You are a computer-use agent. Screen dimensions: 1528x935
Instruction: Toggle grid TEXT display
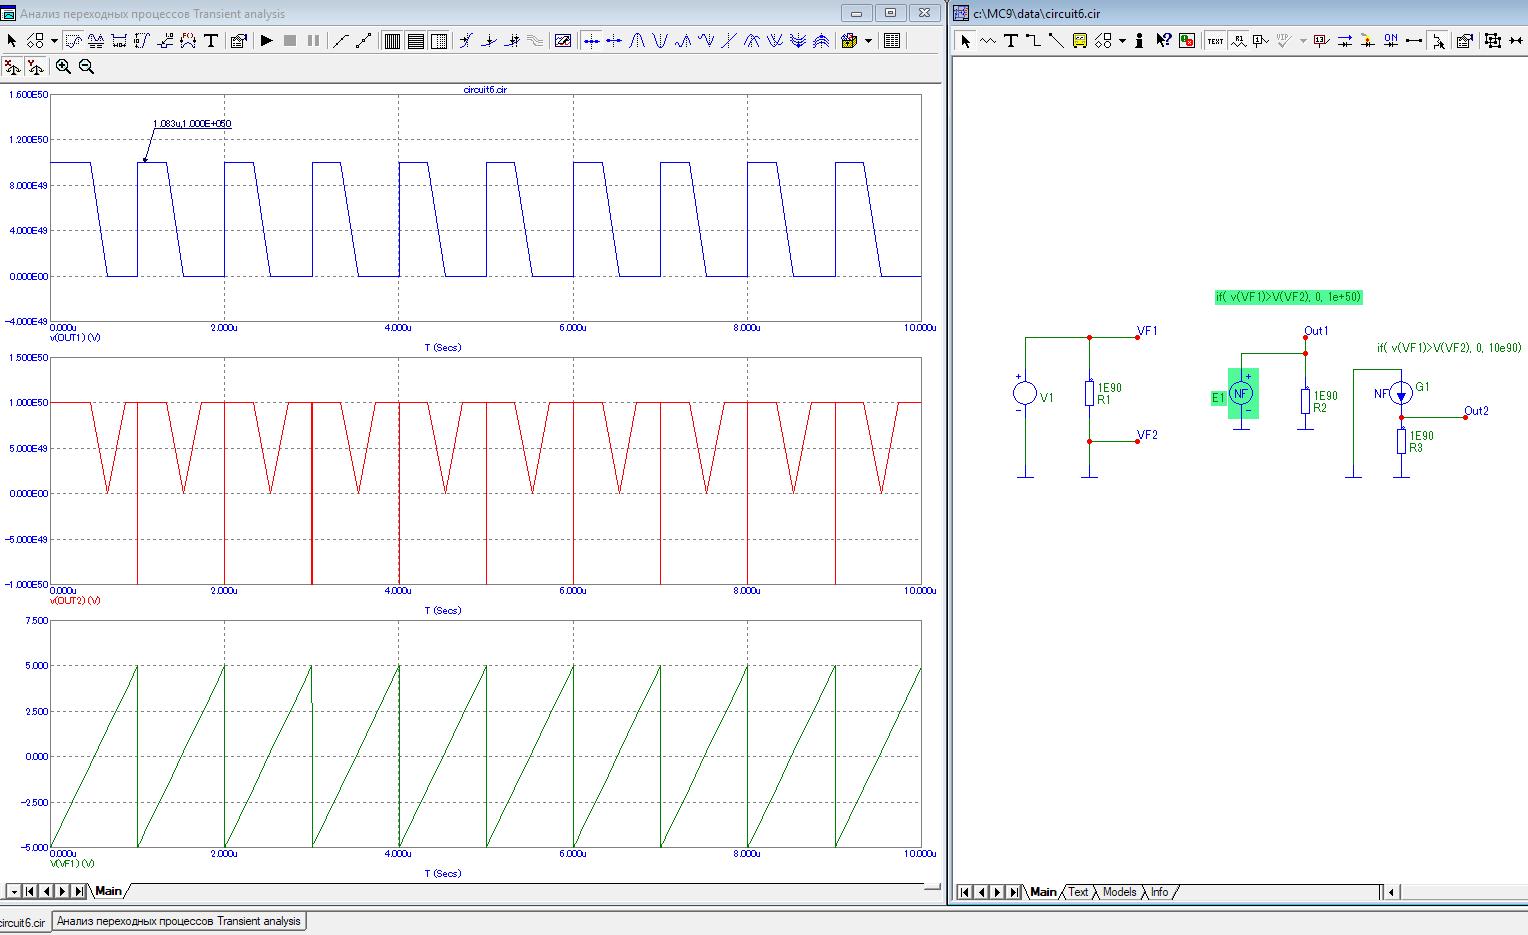click(1215, 41)
